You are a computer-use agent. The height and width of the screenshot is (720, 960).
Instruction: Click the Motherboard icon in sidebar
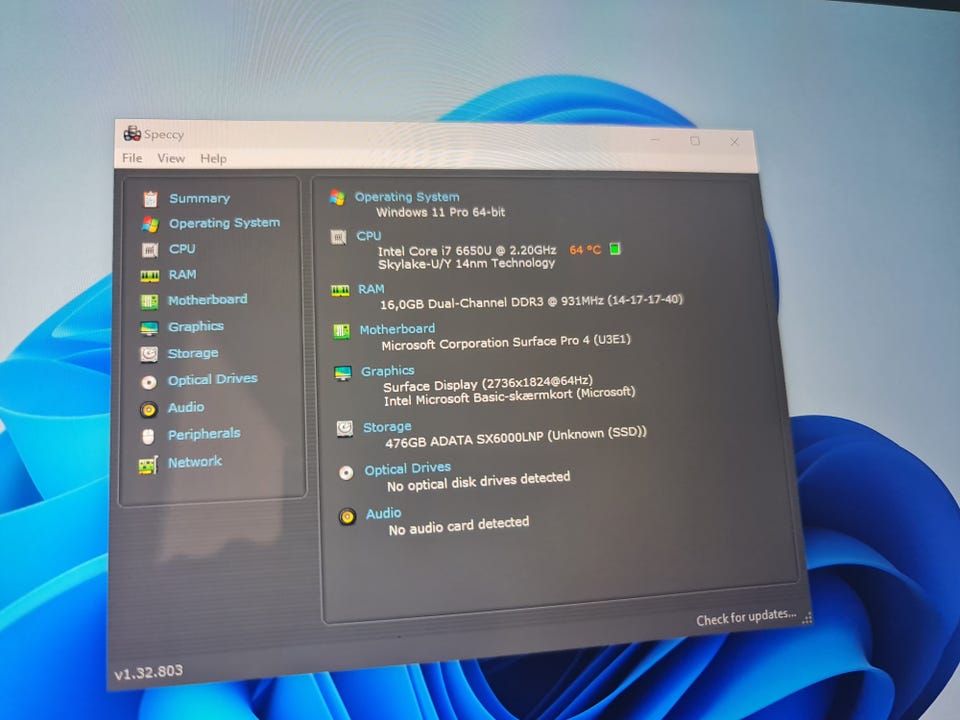[x=149, y=301]
